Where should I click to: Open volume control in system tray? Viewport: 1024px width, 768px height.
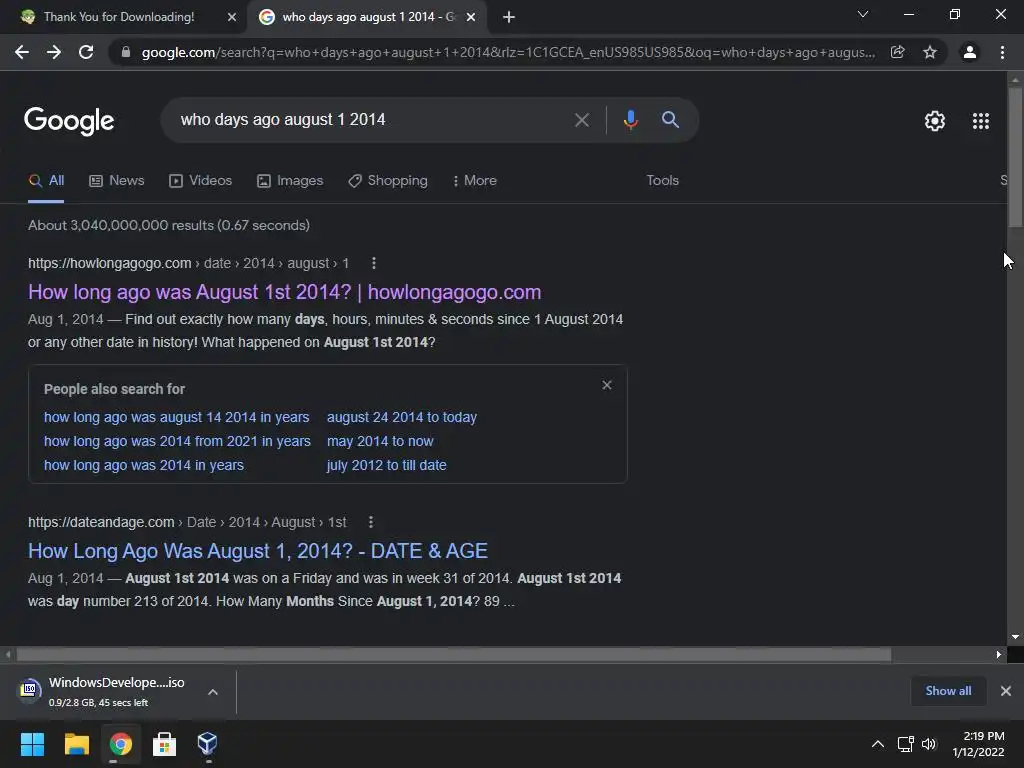pos(929,744)
